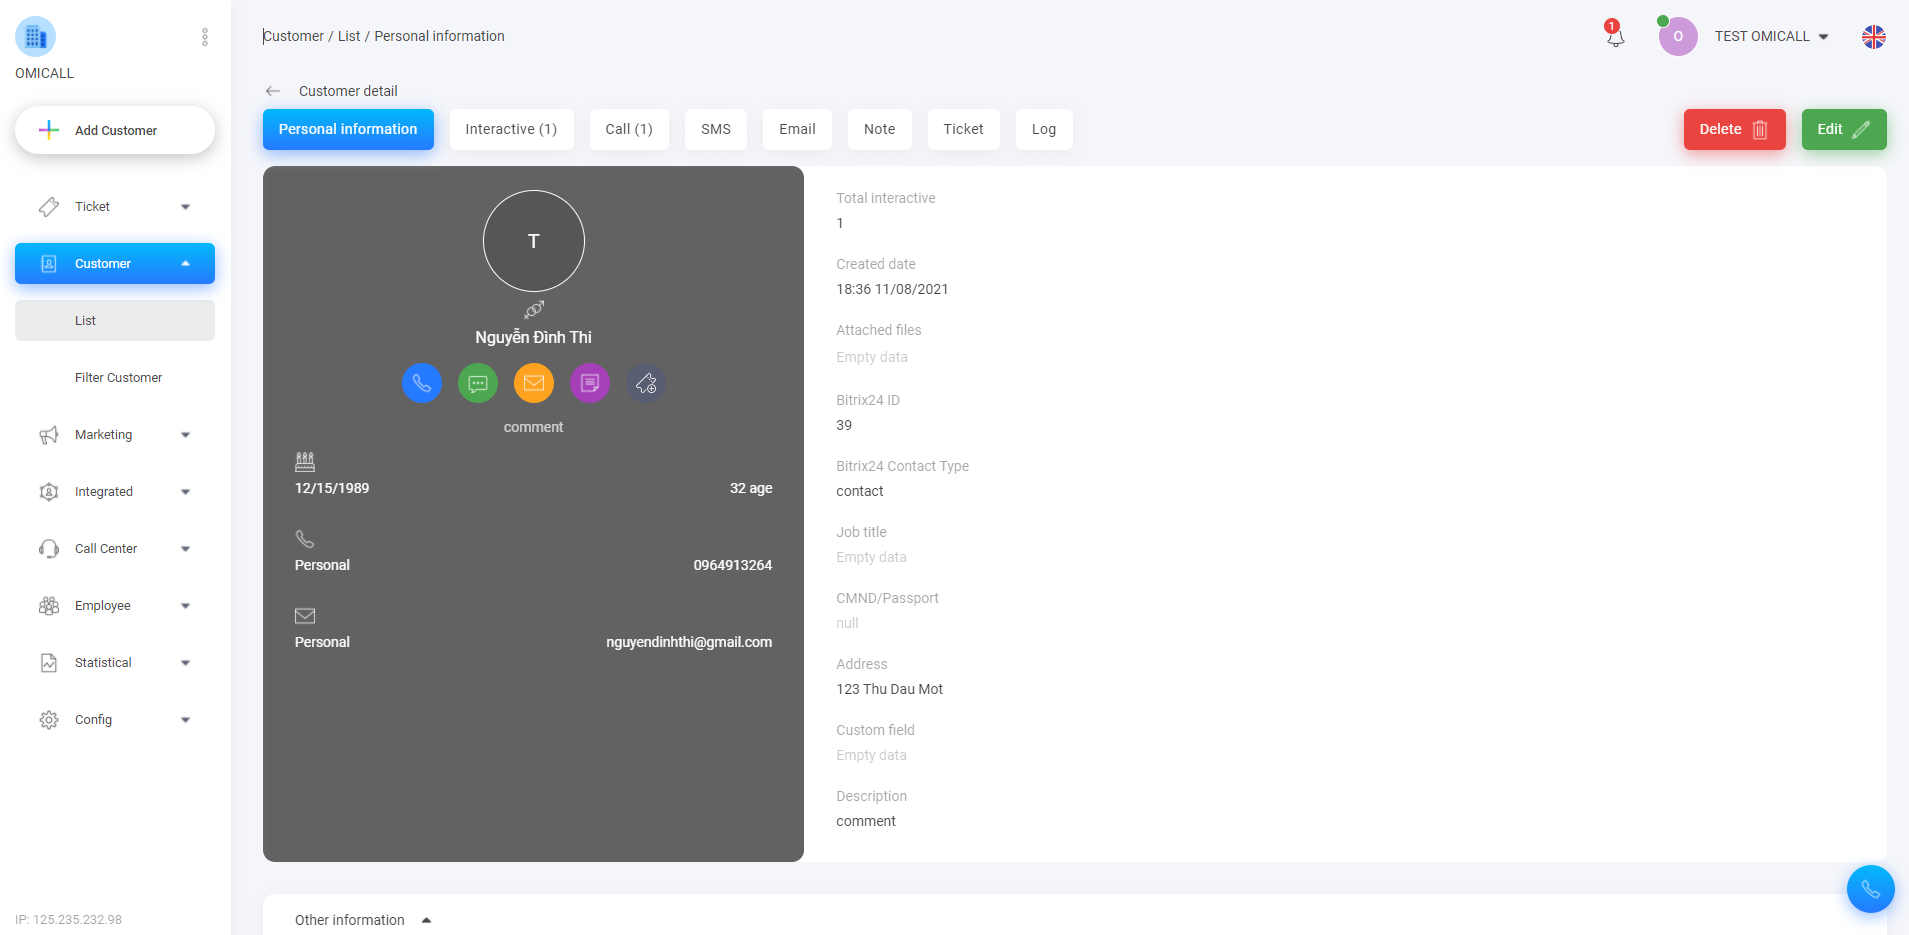Click the UK flag language icon
The height and width of the screenshot is (935, 1909).
(1873, 37)
